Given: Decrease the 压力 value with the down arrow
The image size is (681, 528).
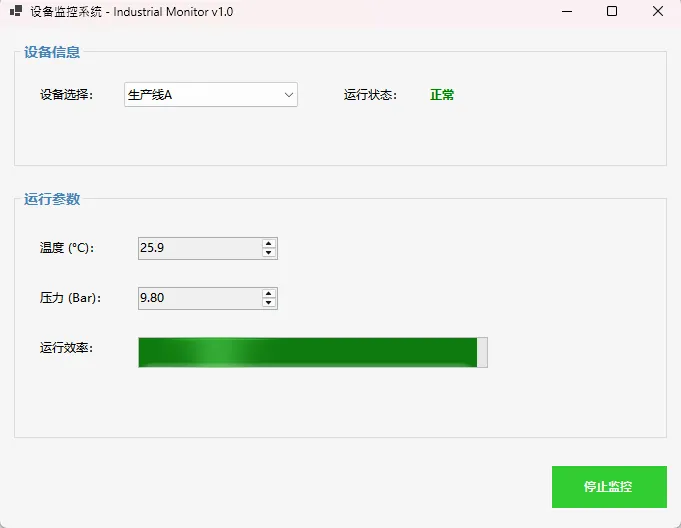Looking at the screenshot, I should (268, 303).
